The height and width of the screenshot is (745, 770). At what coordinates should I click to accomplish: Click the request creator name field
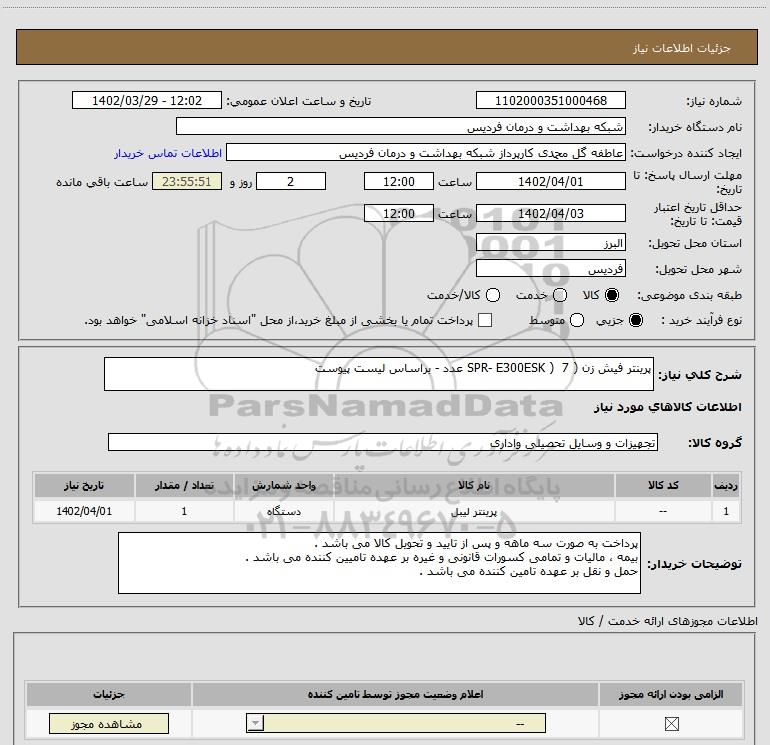coord(425,153)
